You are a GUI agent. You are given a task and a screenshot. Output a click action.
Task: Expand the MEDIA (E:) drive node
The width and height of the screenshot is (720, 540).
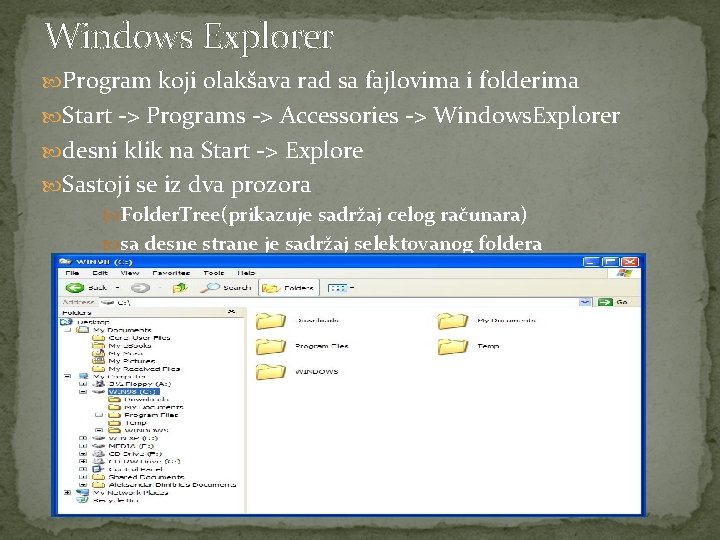[x=83, y=446]
